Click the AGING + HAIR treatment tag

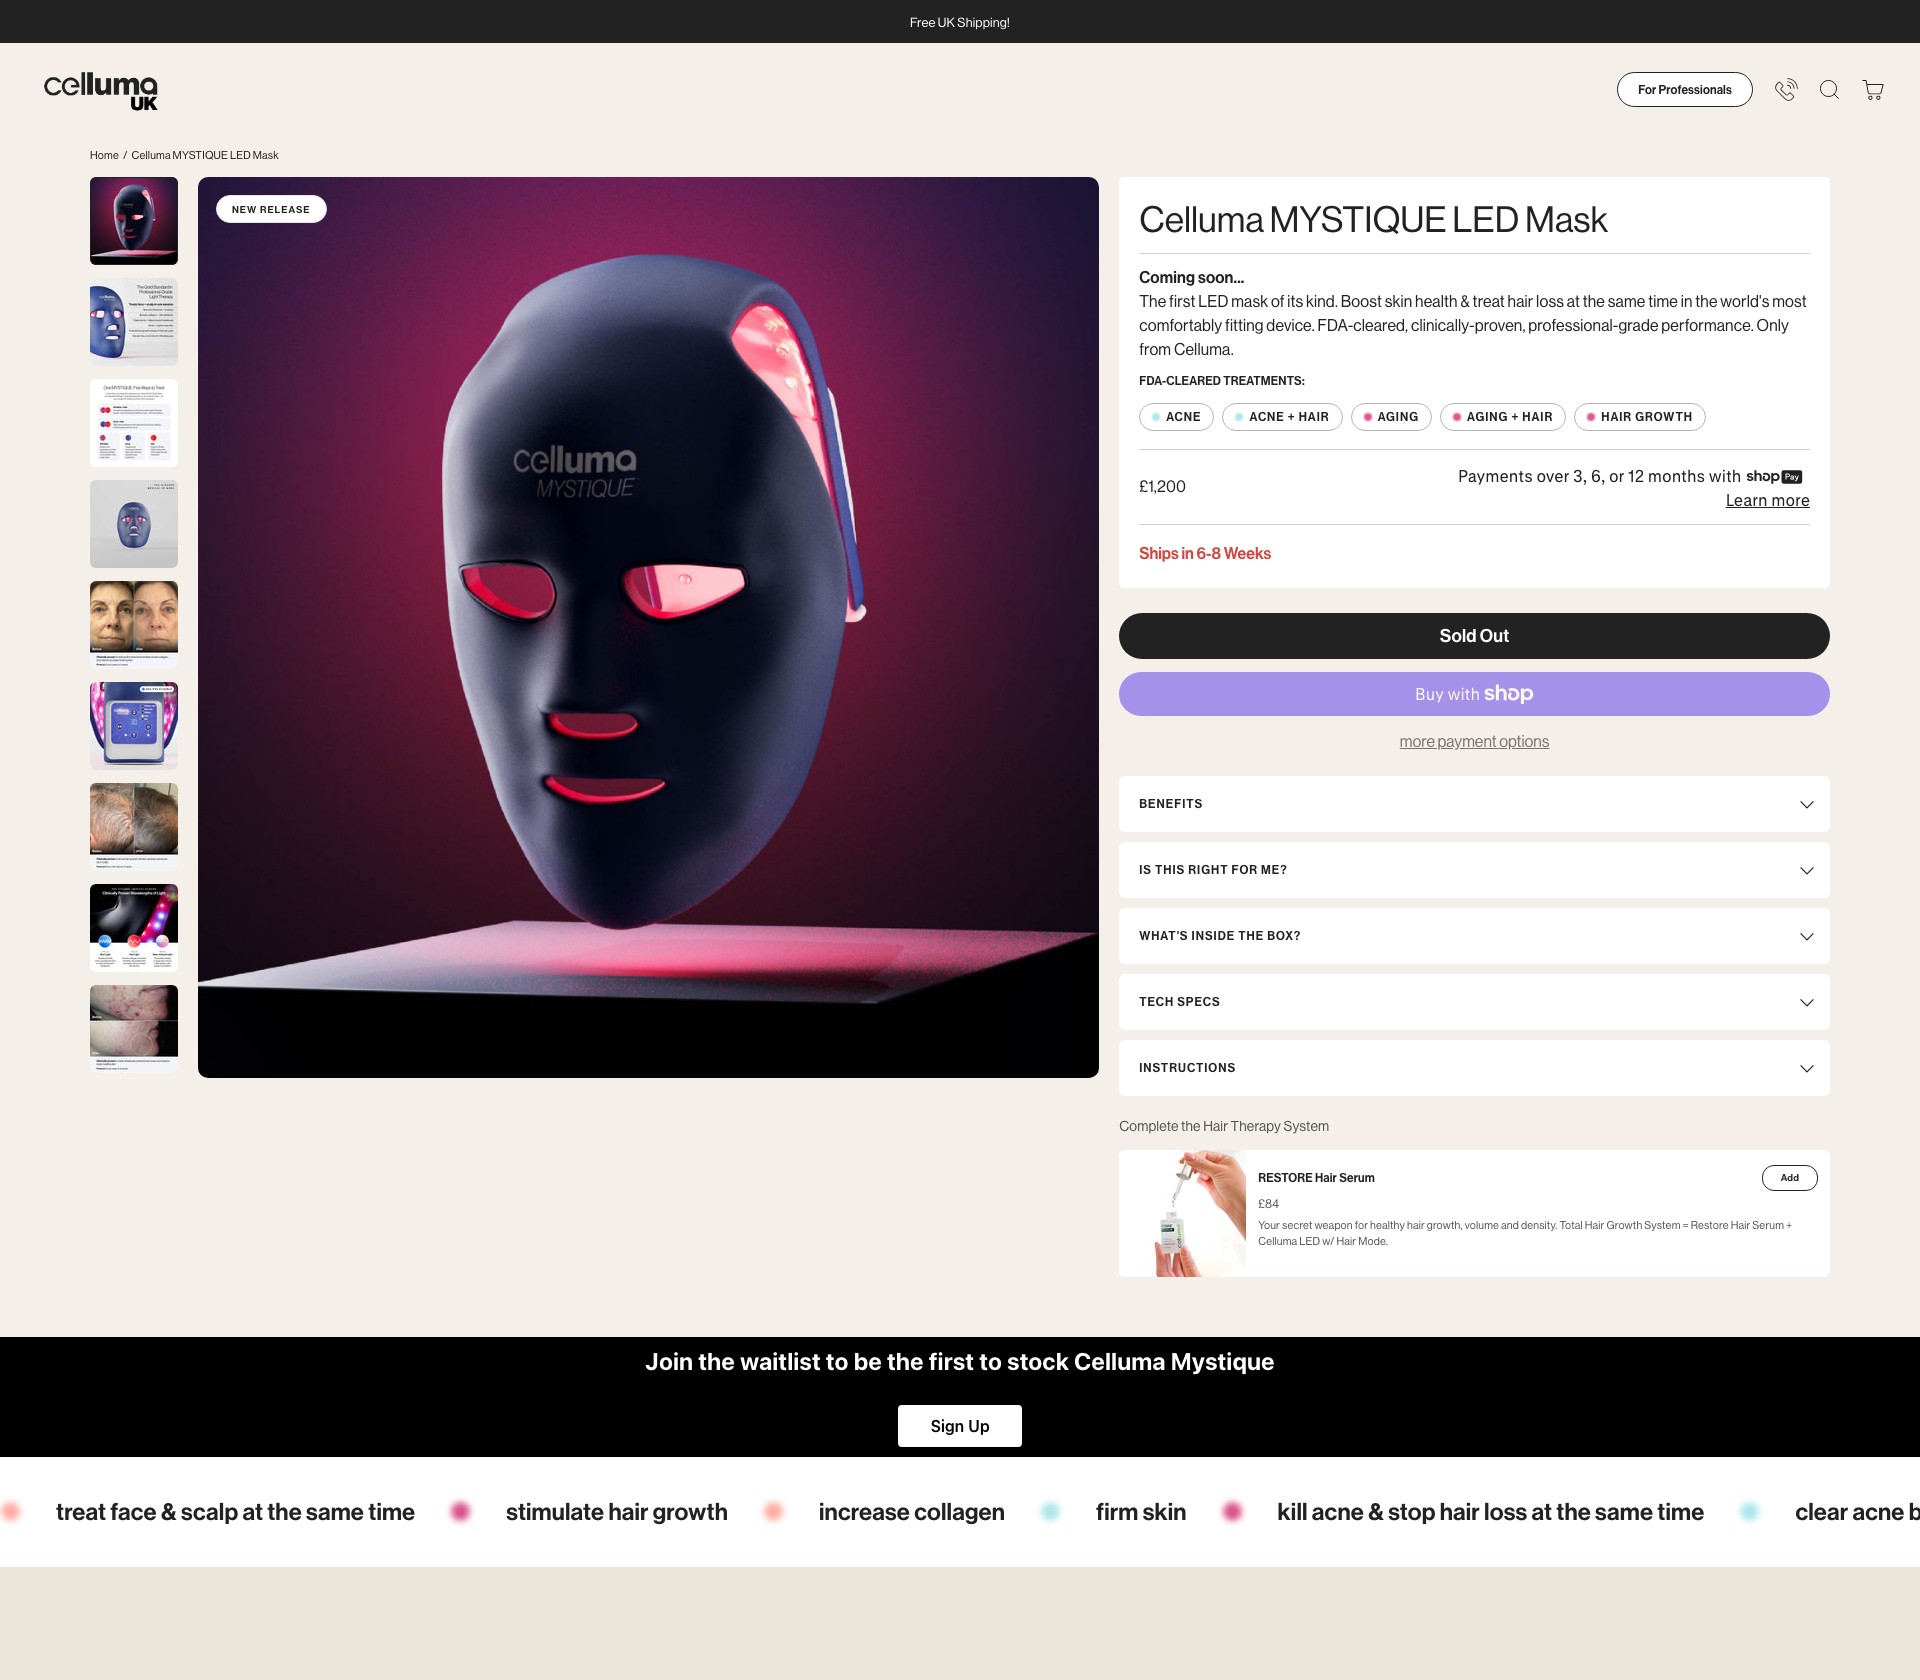pos(1503,417)
